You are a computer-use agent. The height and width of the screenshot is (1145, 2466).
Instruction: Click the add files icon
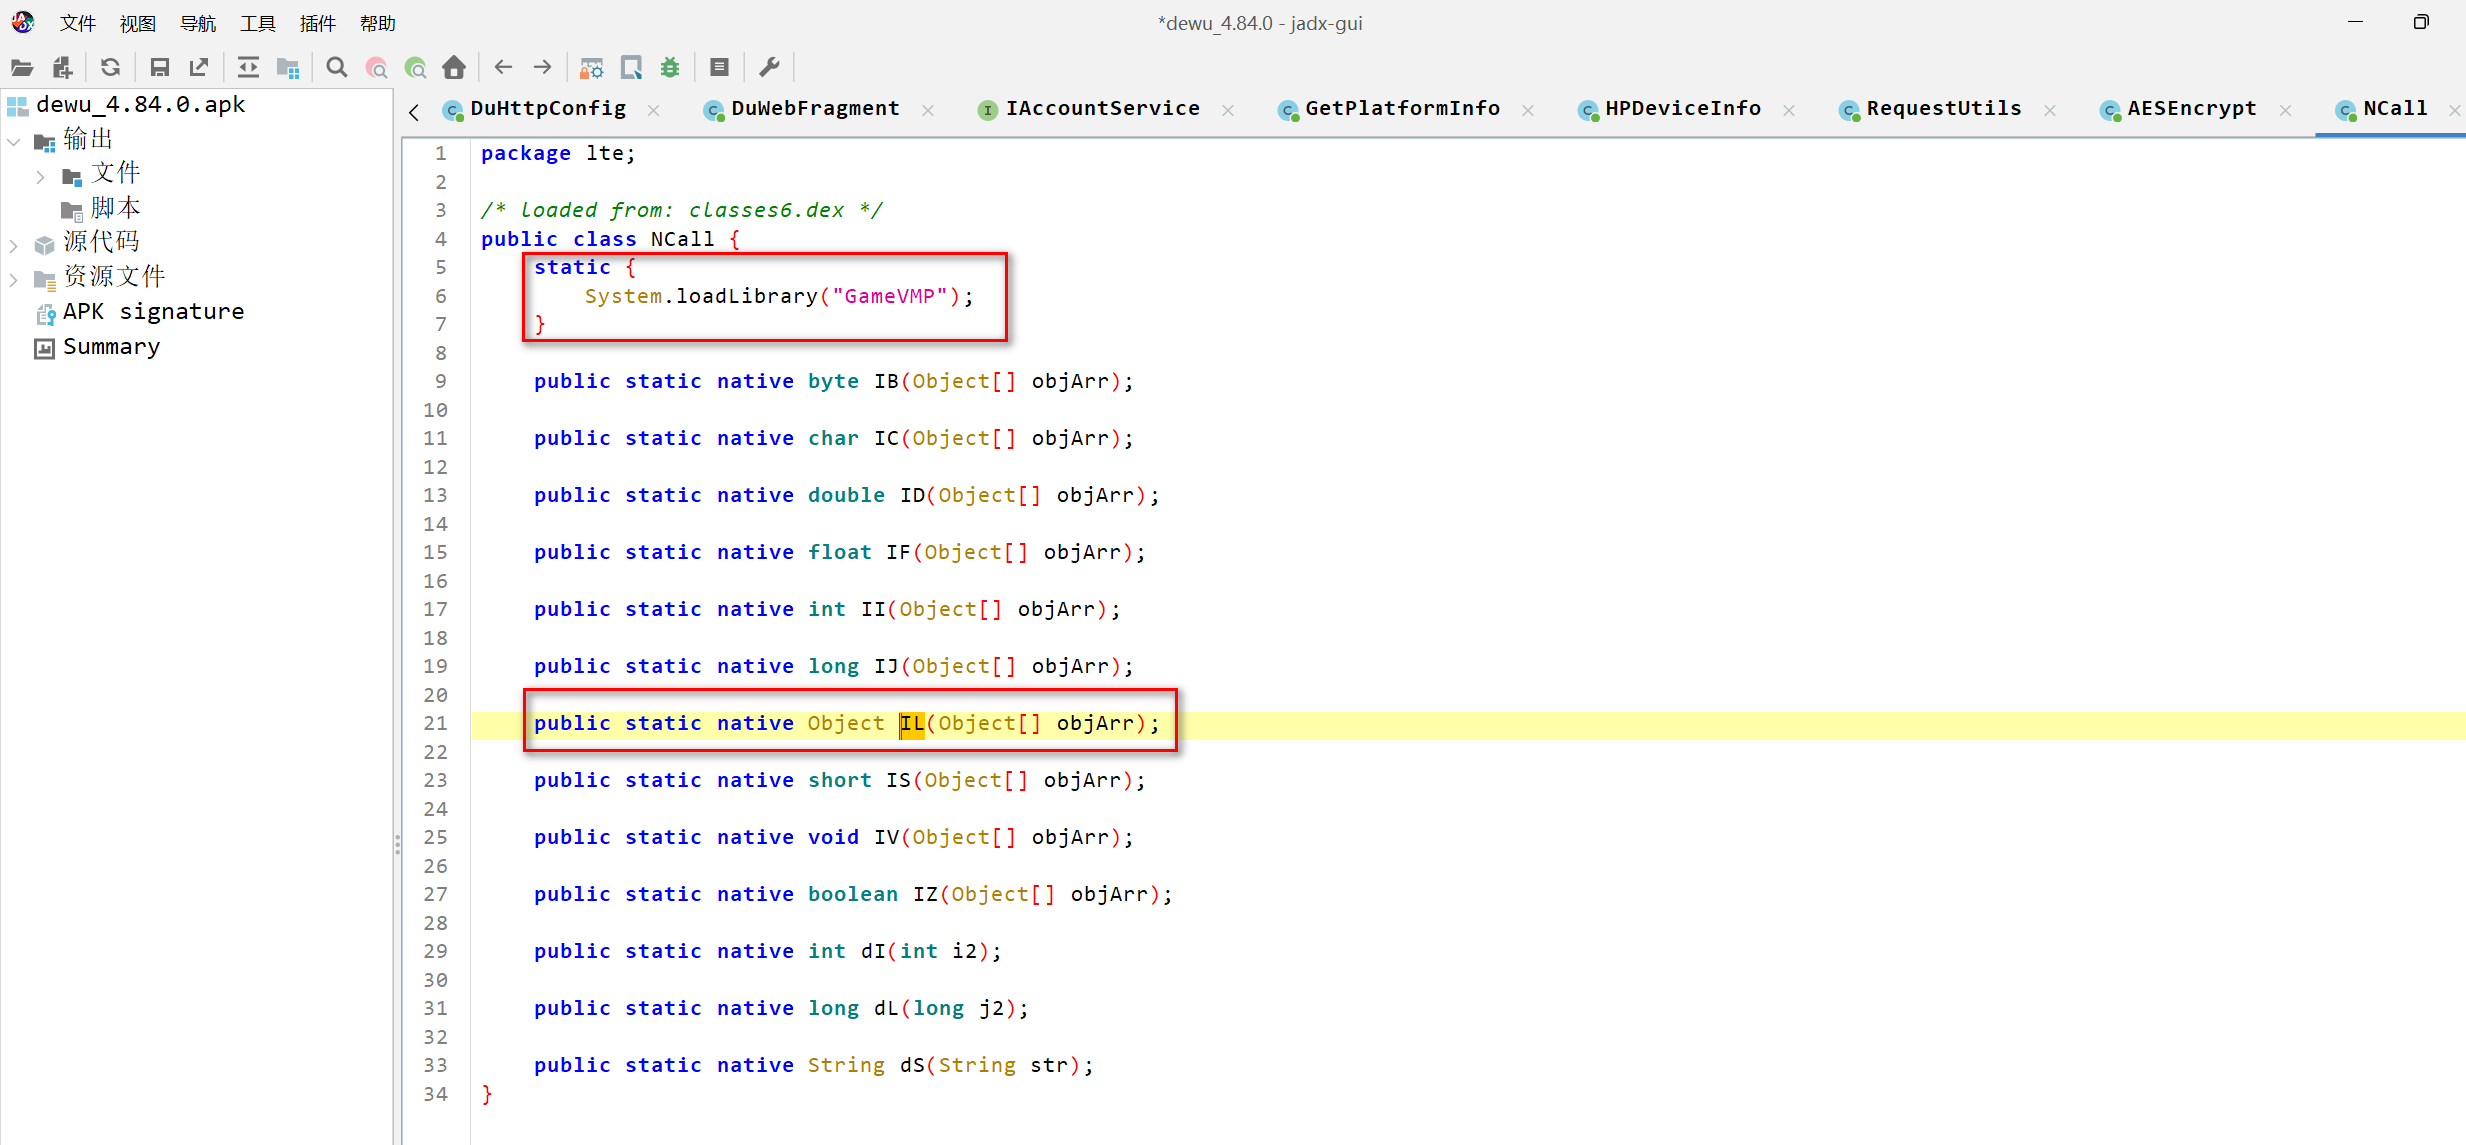coord(62,67)
